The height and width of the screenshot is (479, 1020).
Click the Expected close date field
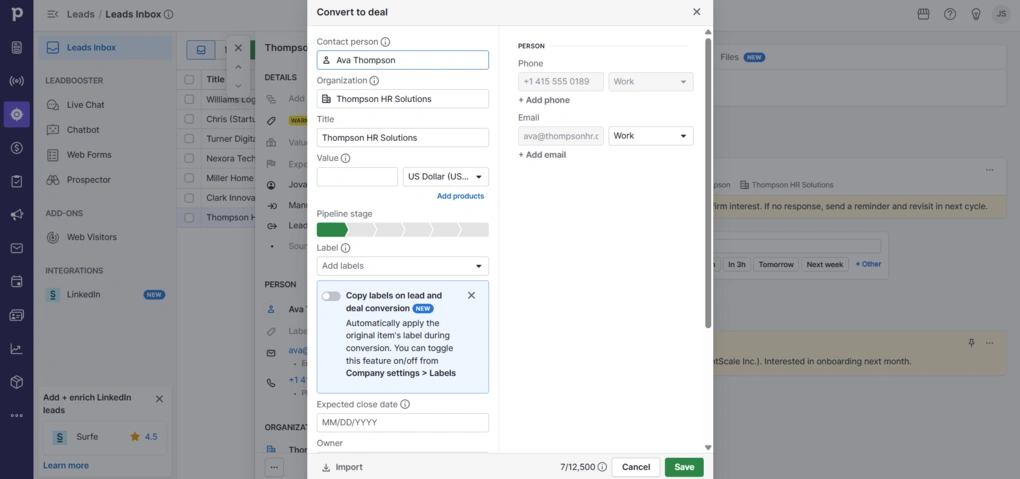tap(403, 422)
